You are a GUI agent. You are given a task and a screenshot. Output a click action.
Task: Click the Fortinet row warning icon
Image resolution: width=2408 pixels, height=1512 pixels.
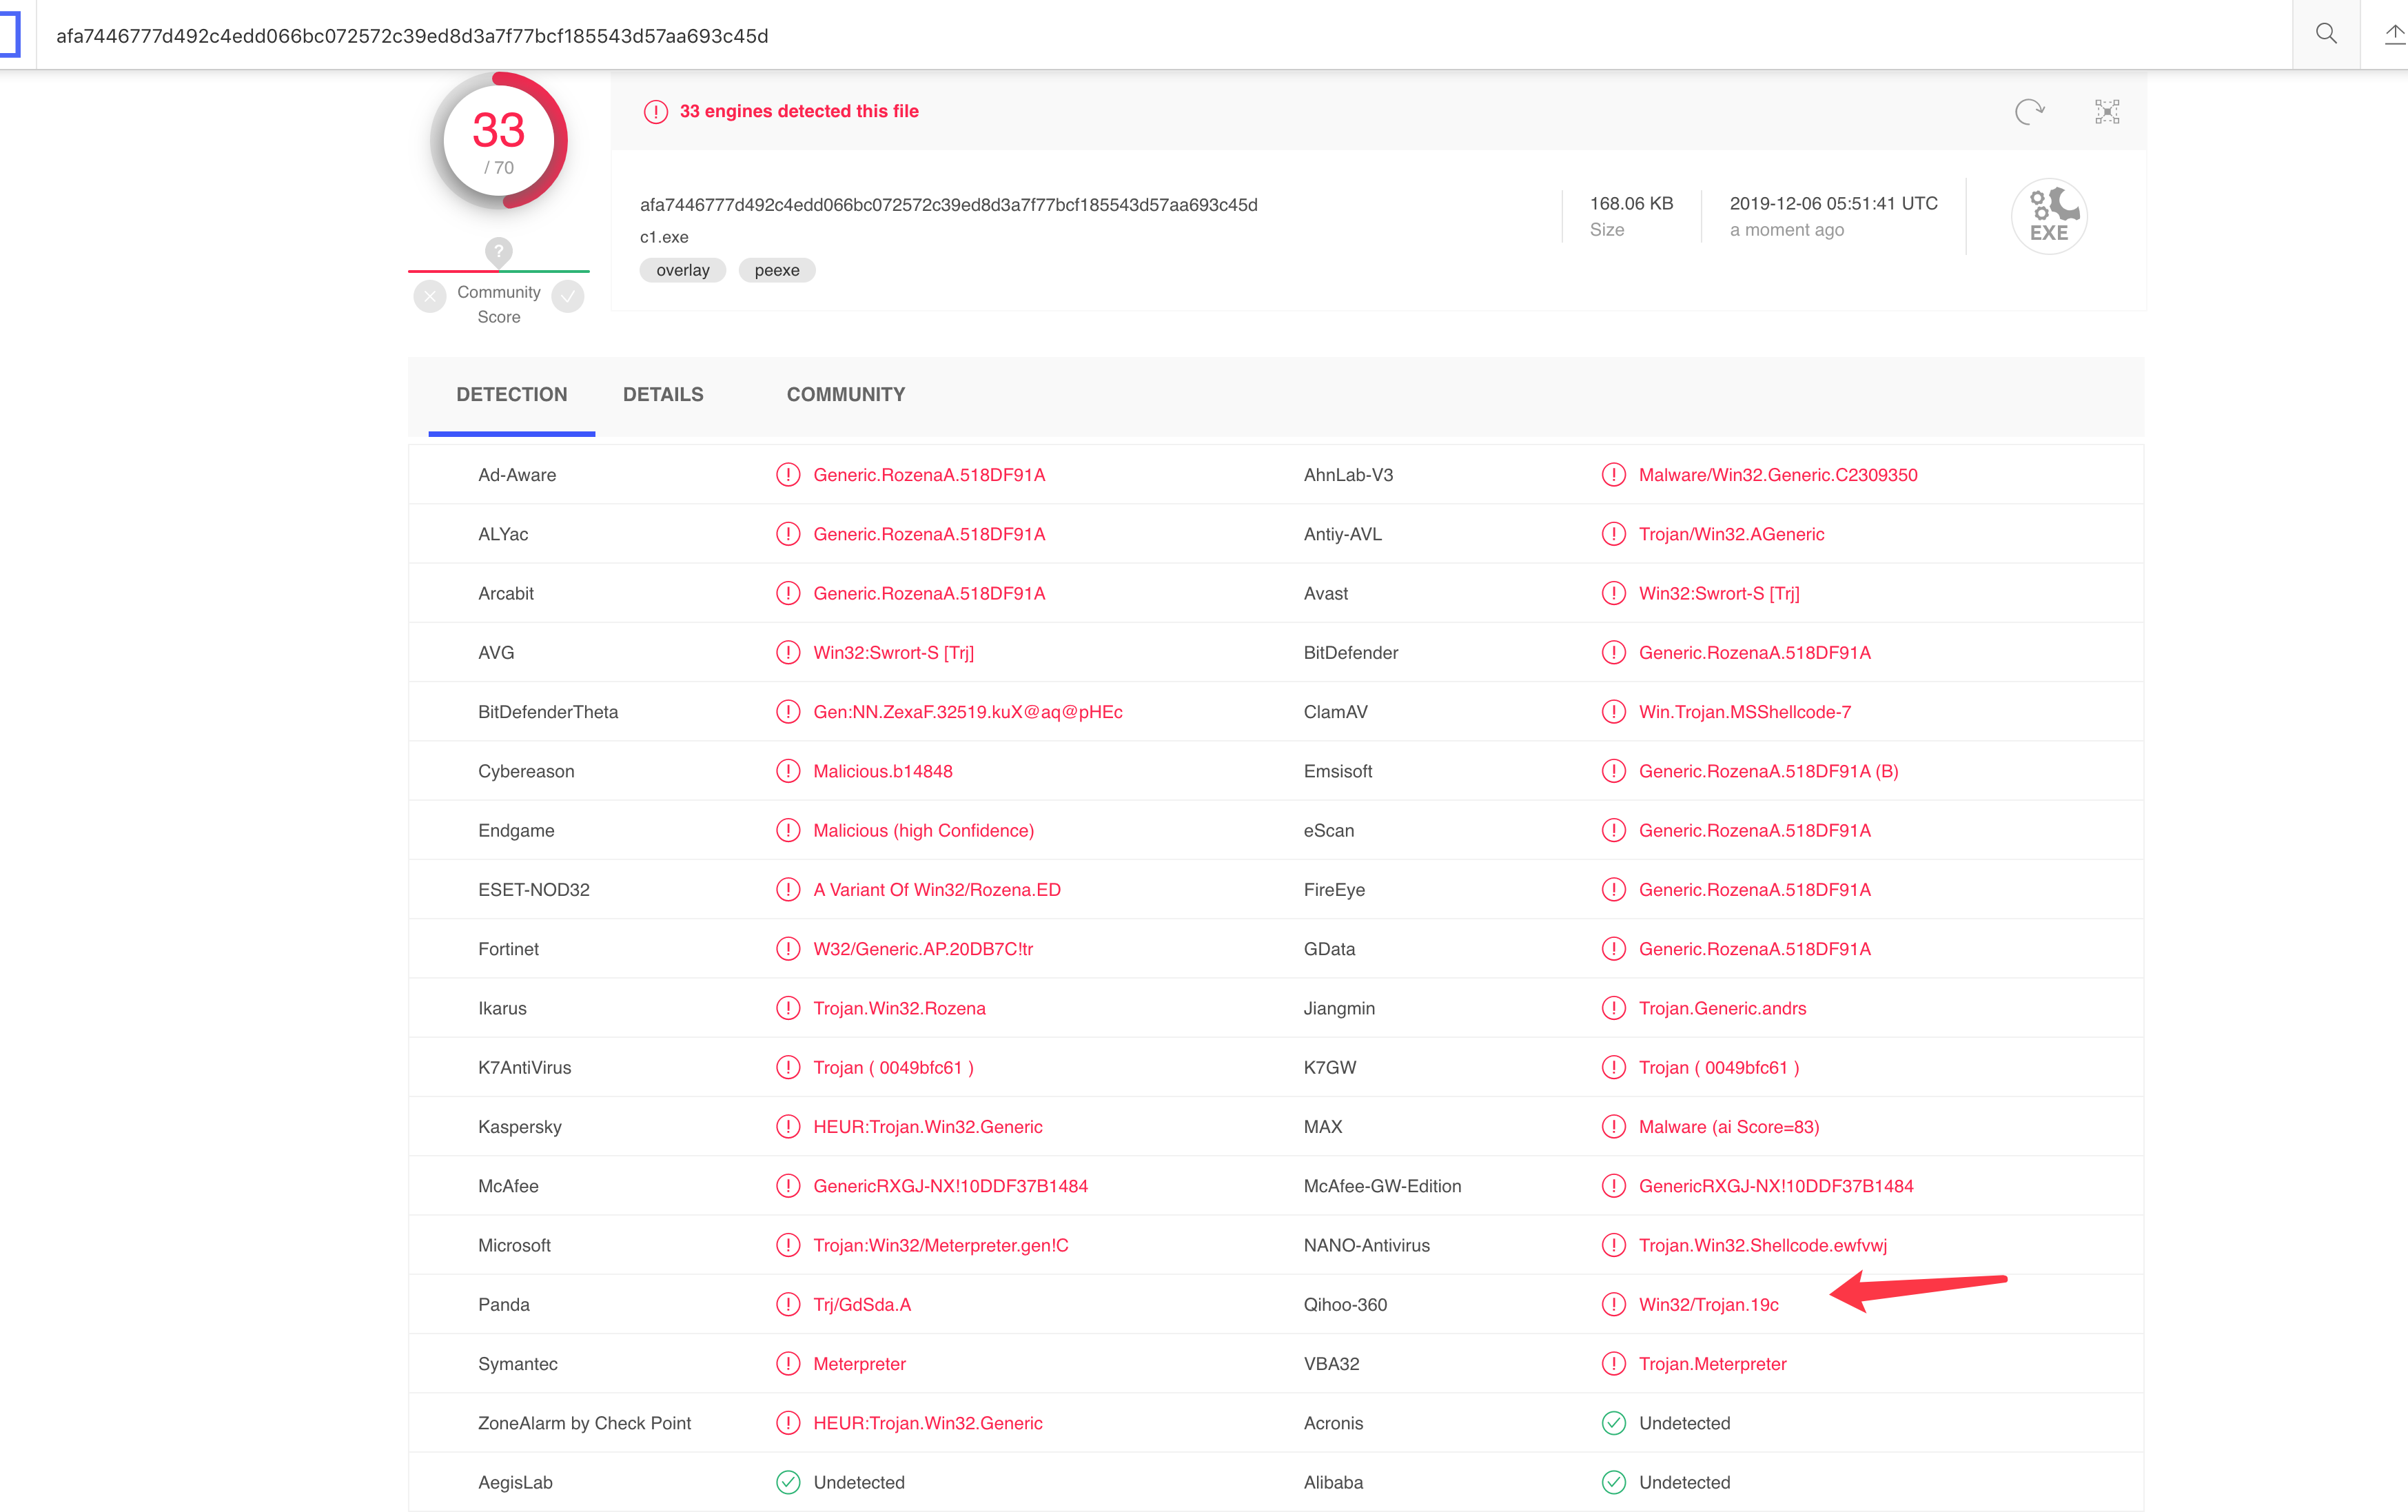[788, 949]
